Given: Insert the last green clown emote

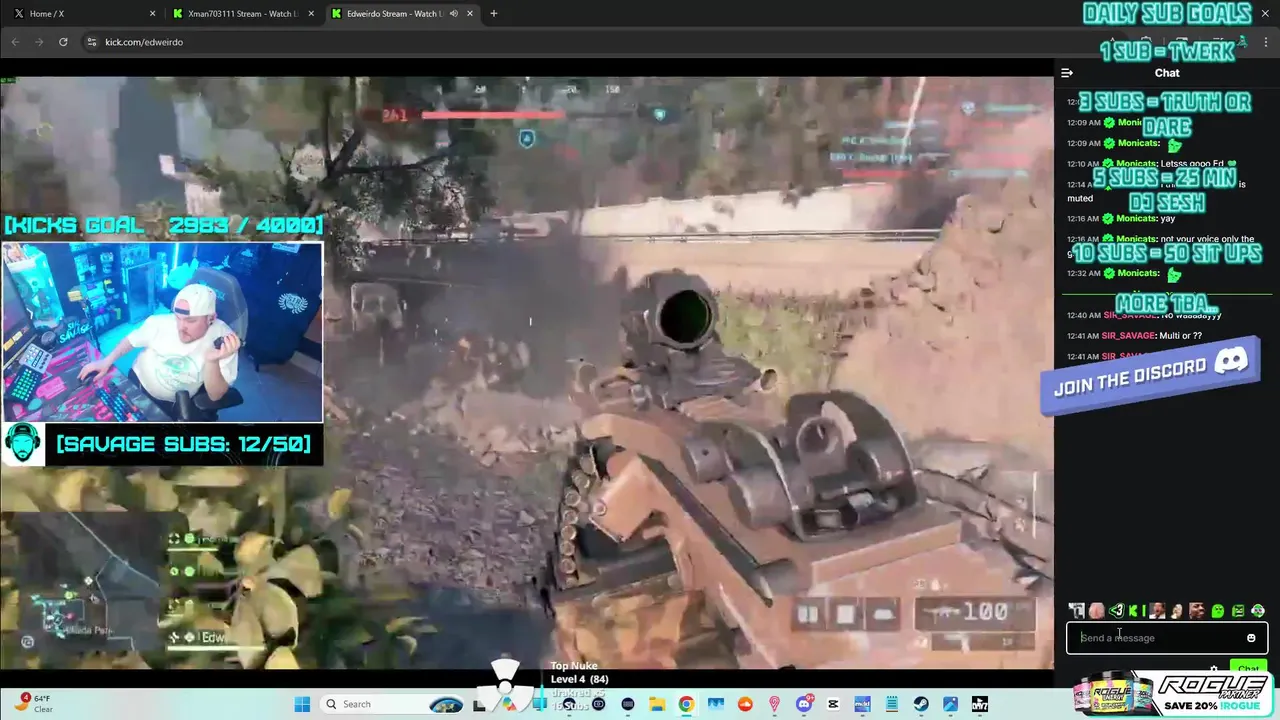Looking at the screenshot, I should [1258, 611].
